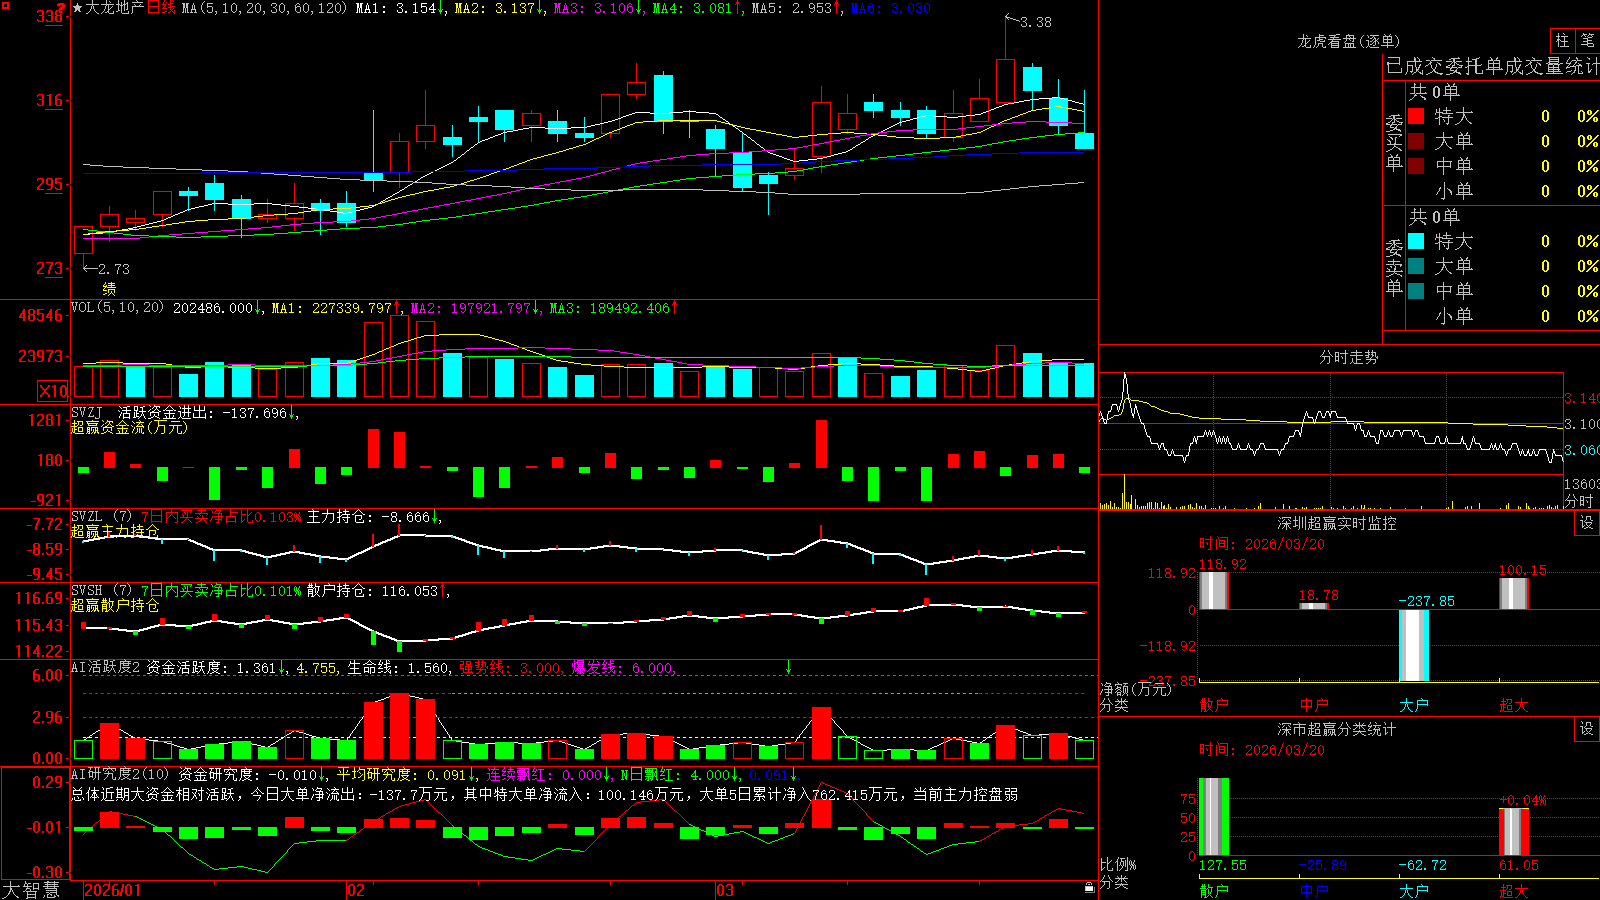Click the 大智慧 logo in bottom-left corner
The height and width of the screenshot is (900, 1600).
pos(31,890)
